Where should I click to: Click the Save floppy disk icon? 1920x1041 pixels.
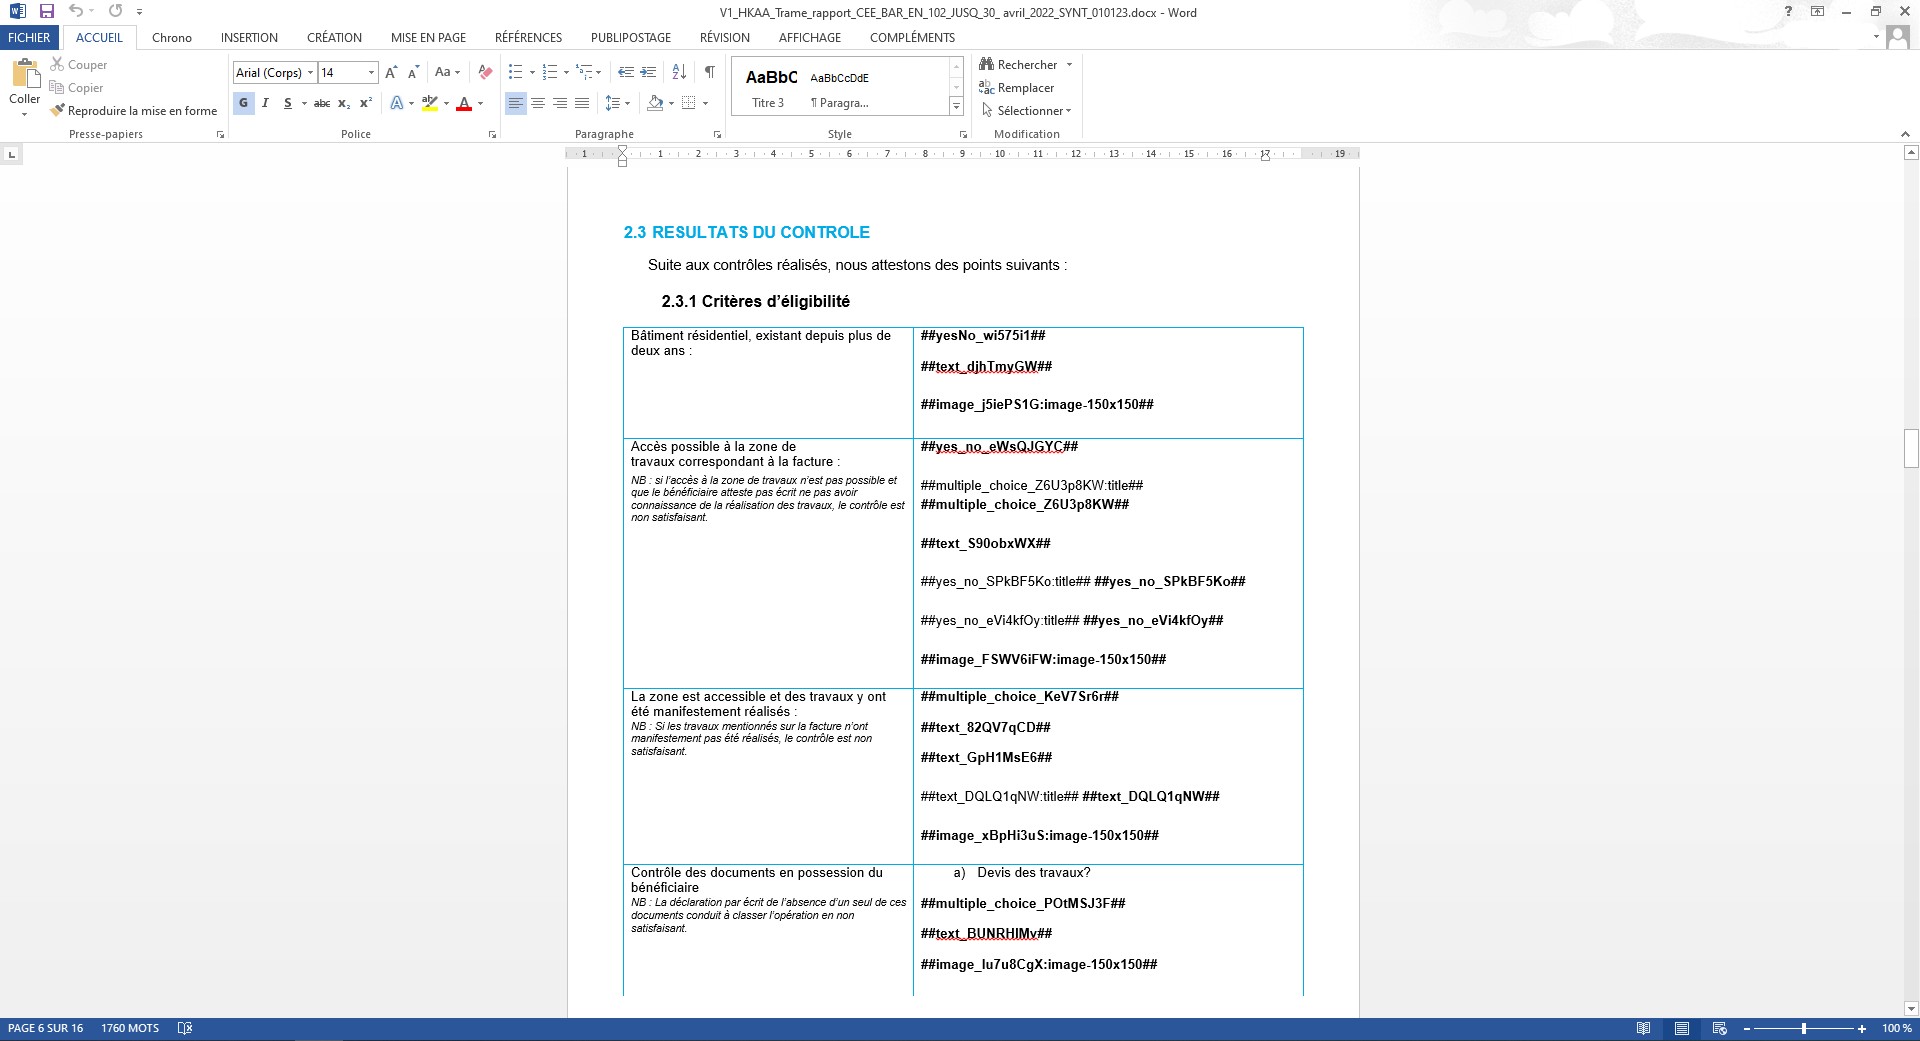[46, 12]
